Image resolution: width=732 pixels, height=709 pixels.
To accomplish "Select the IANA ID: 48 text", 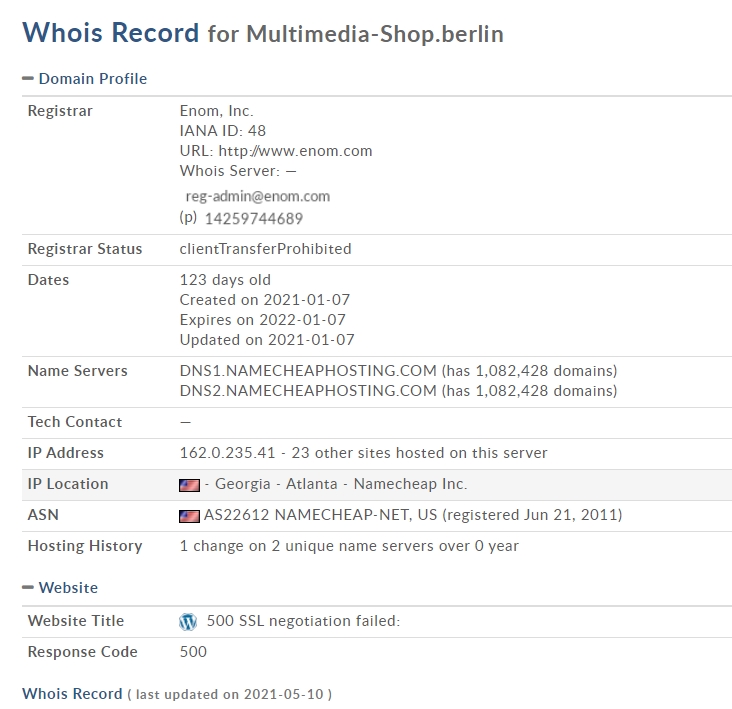I will click(x=223, y=131).
